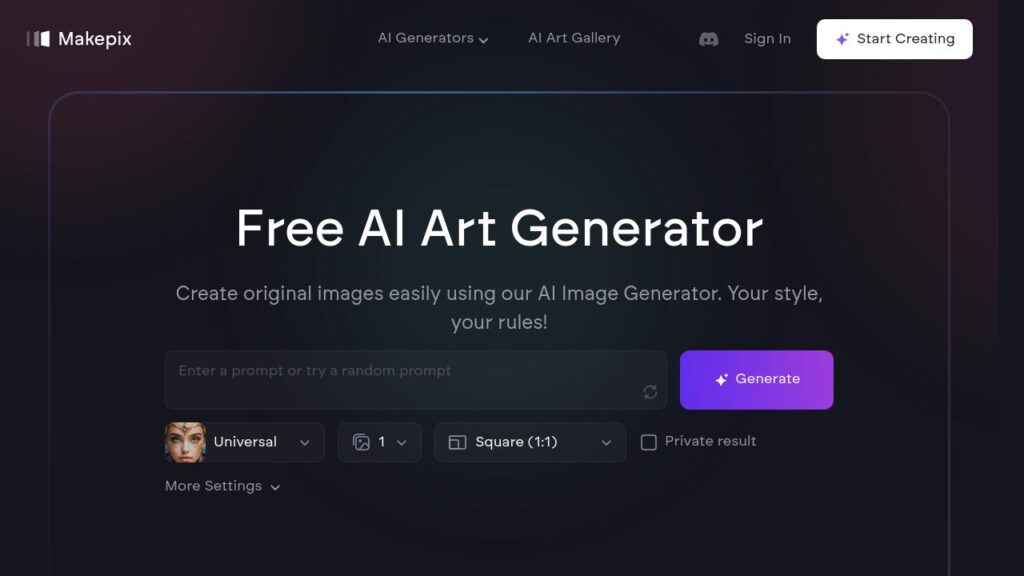This screenshot has height=576, width=1024.
Task: Expand More Settings section
Action: [222, 486]
